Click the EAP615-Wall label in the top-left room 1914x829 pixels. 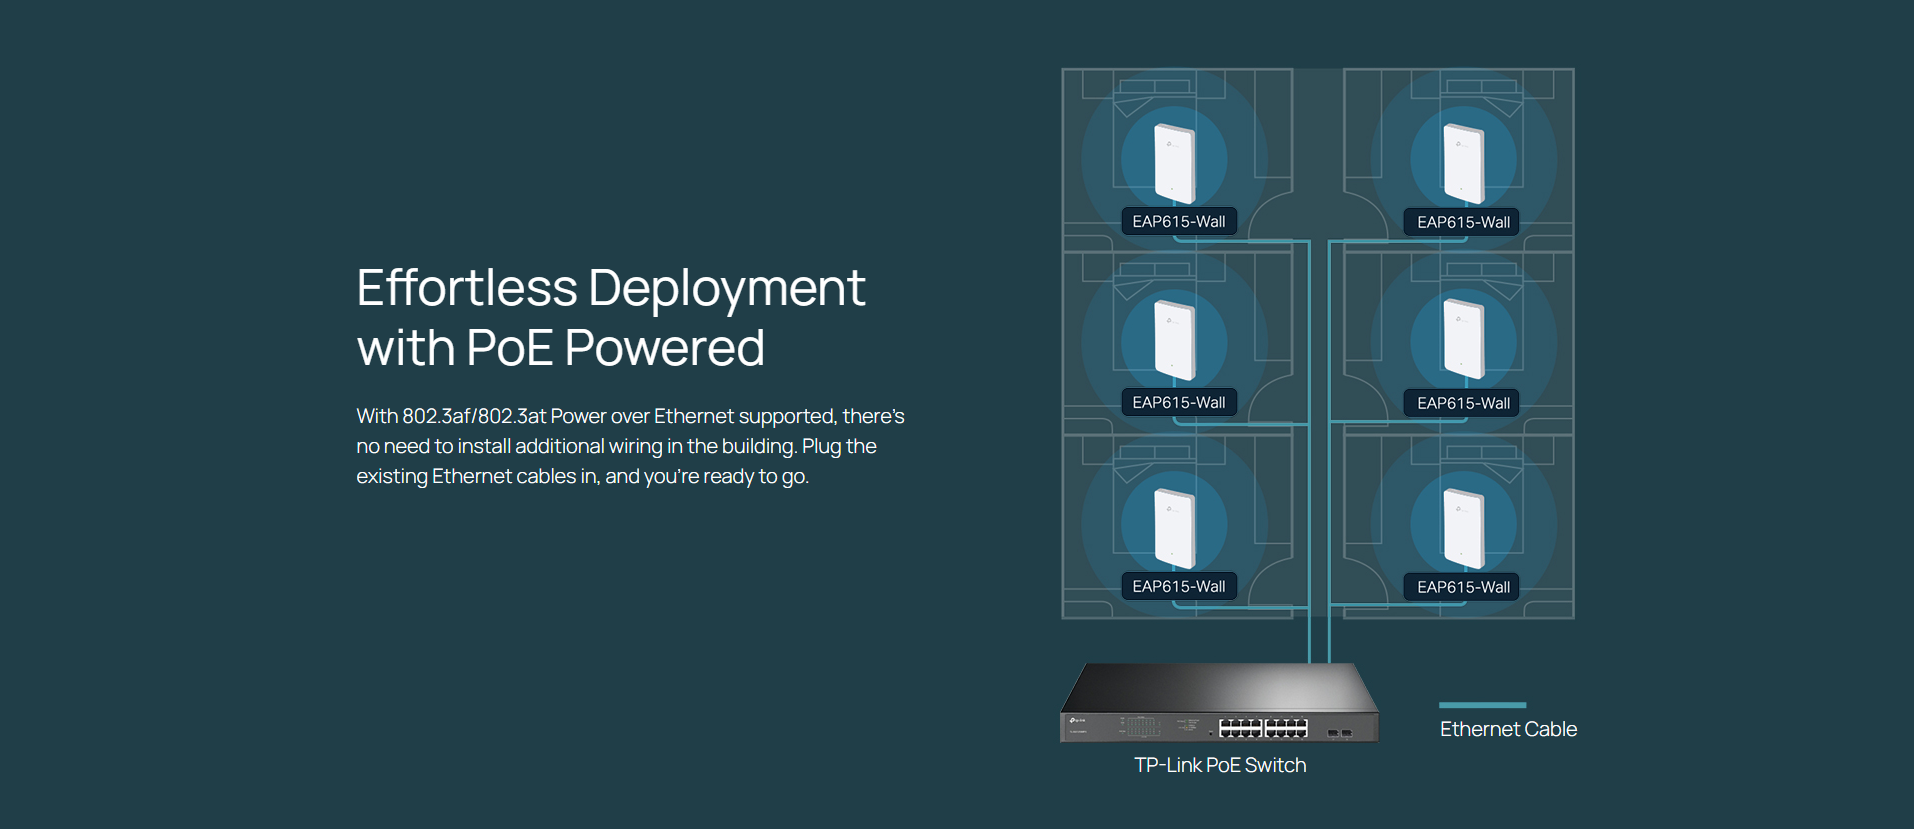click(1179, 222)
